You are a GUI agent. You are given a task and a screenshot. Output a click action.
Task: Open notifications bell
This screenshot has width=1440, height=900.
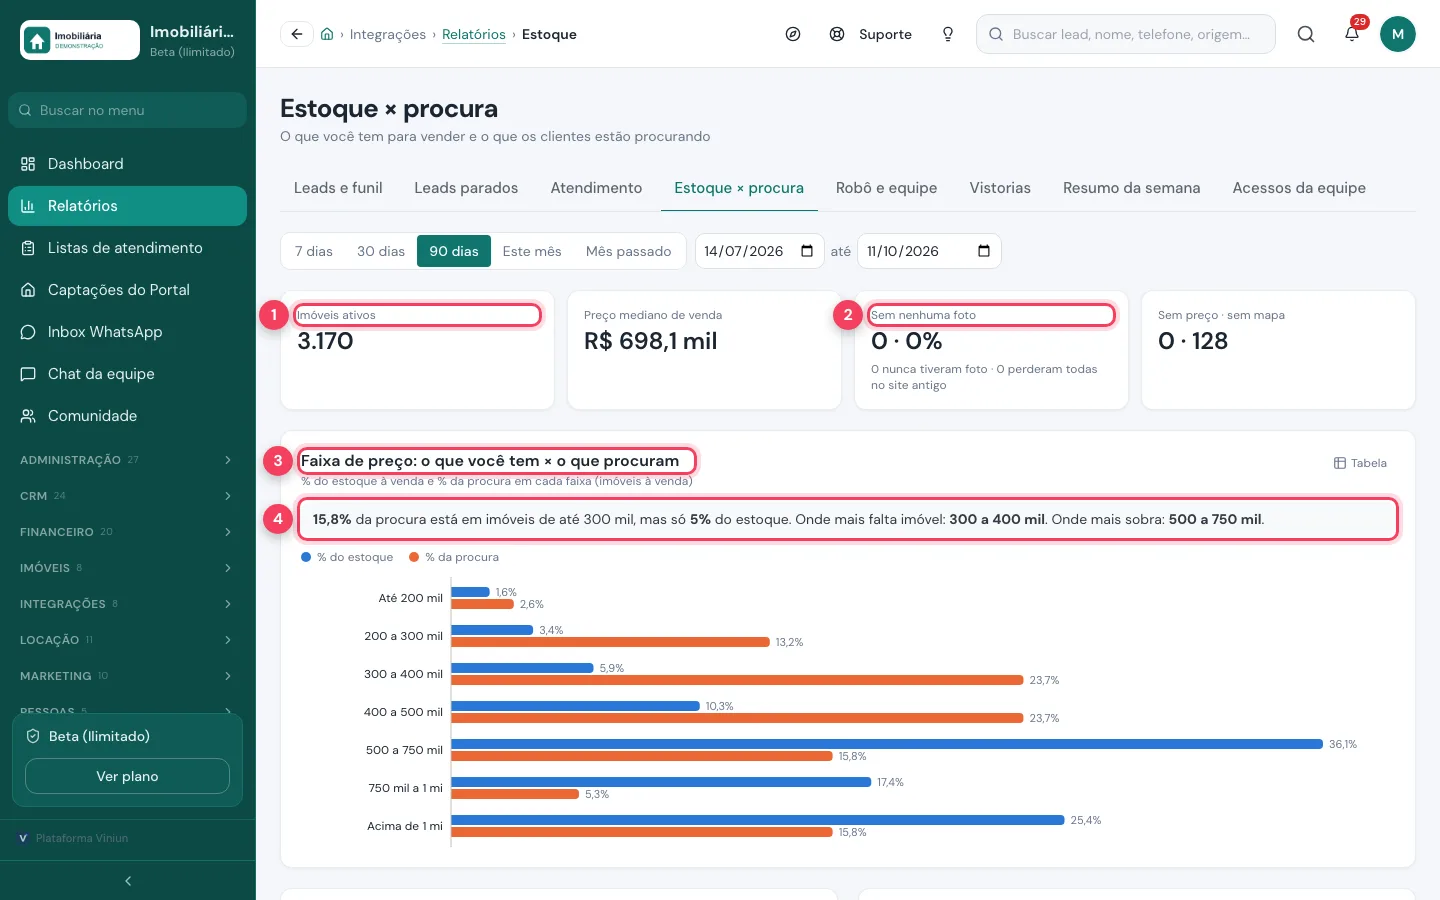1352,34
